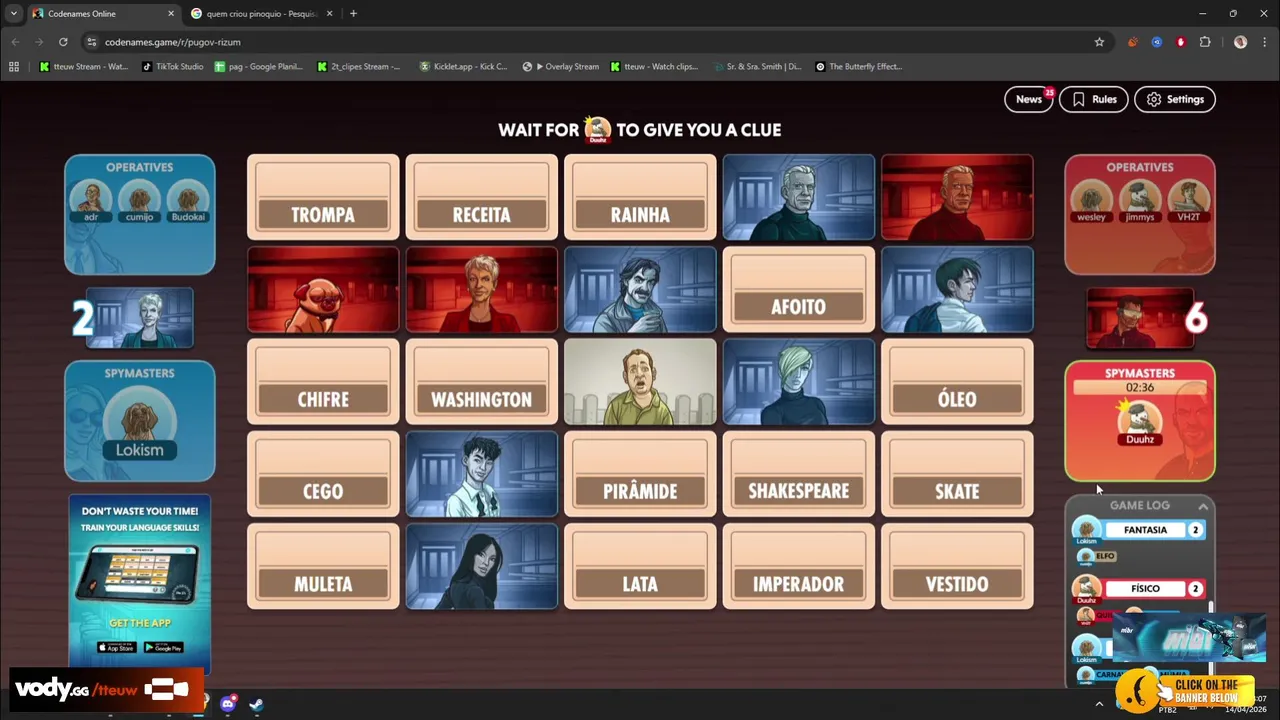The width and height of the screenshot is (1280, 720).
Task: Close the Codenames Online tab
Action: (171, 14)
